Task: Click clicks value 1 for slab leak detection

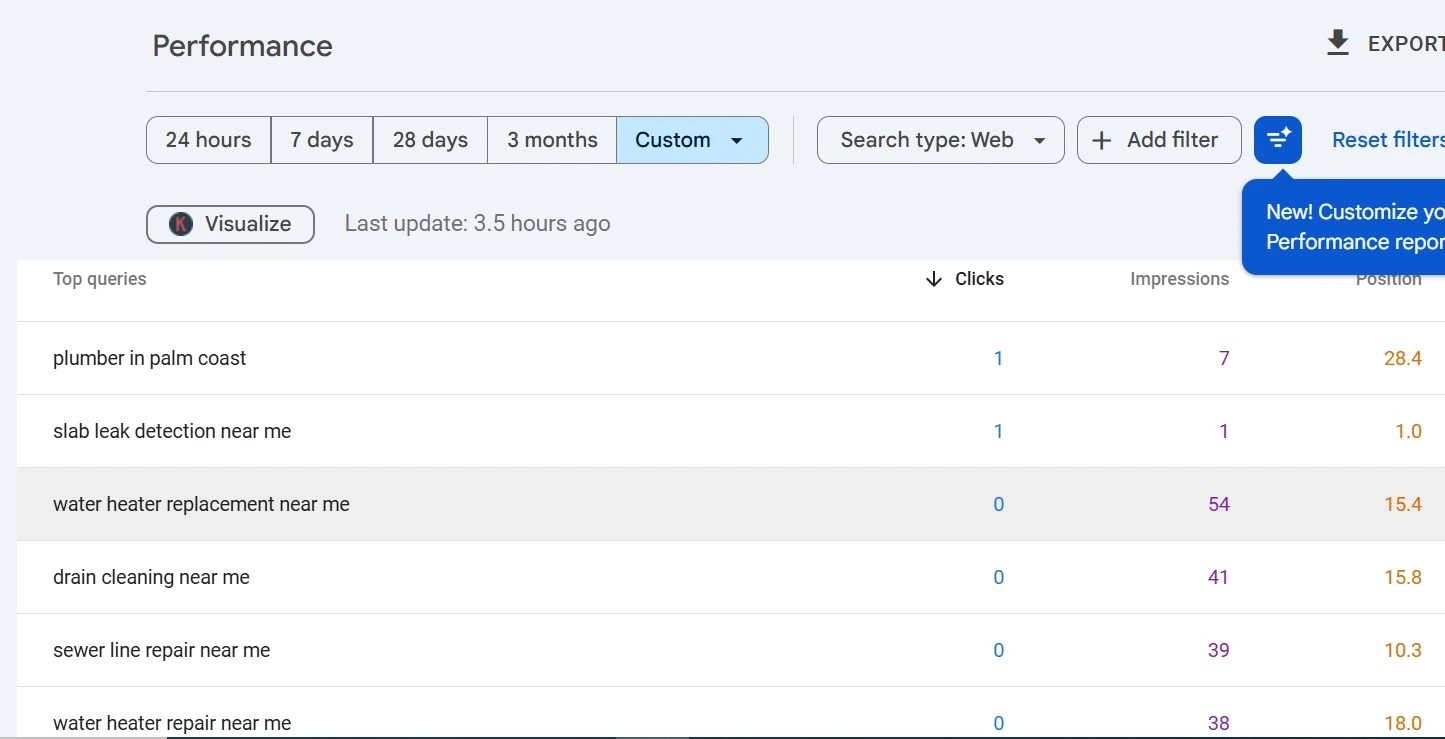Action: click(998, 431)
